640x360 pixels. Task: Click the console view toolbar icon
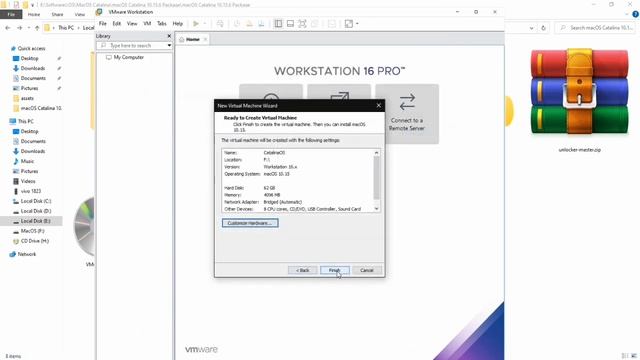pyautogui.click(x=331, y=24)
